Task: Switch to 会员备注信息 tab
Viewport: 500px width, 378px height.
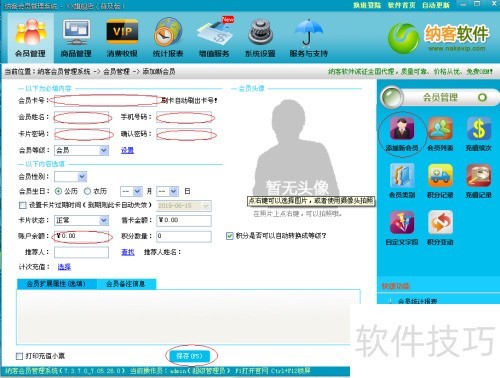Action: (126, 284)
